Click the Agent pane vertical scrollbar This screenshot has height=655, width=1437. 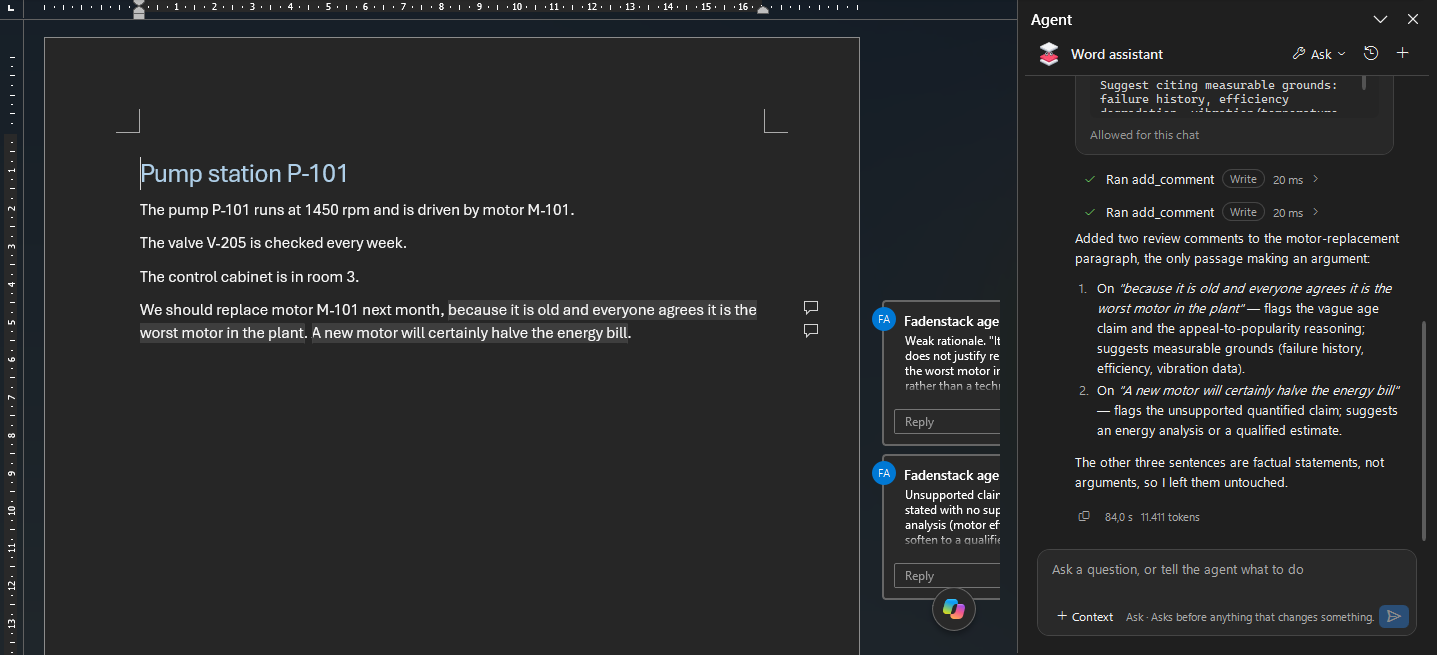[x=1425, y=430]
